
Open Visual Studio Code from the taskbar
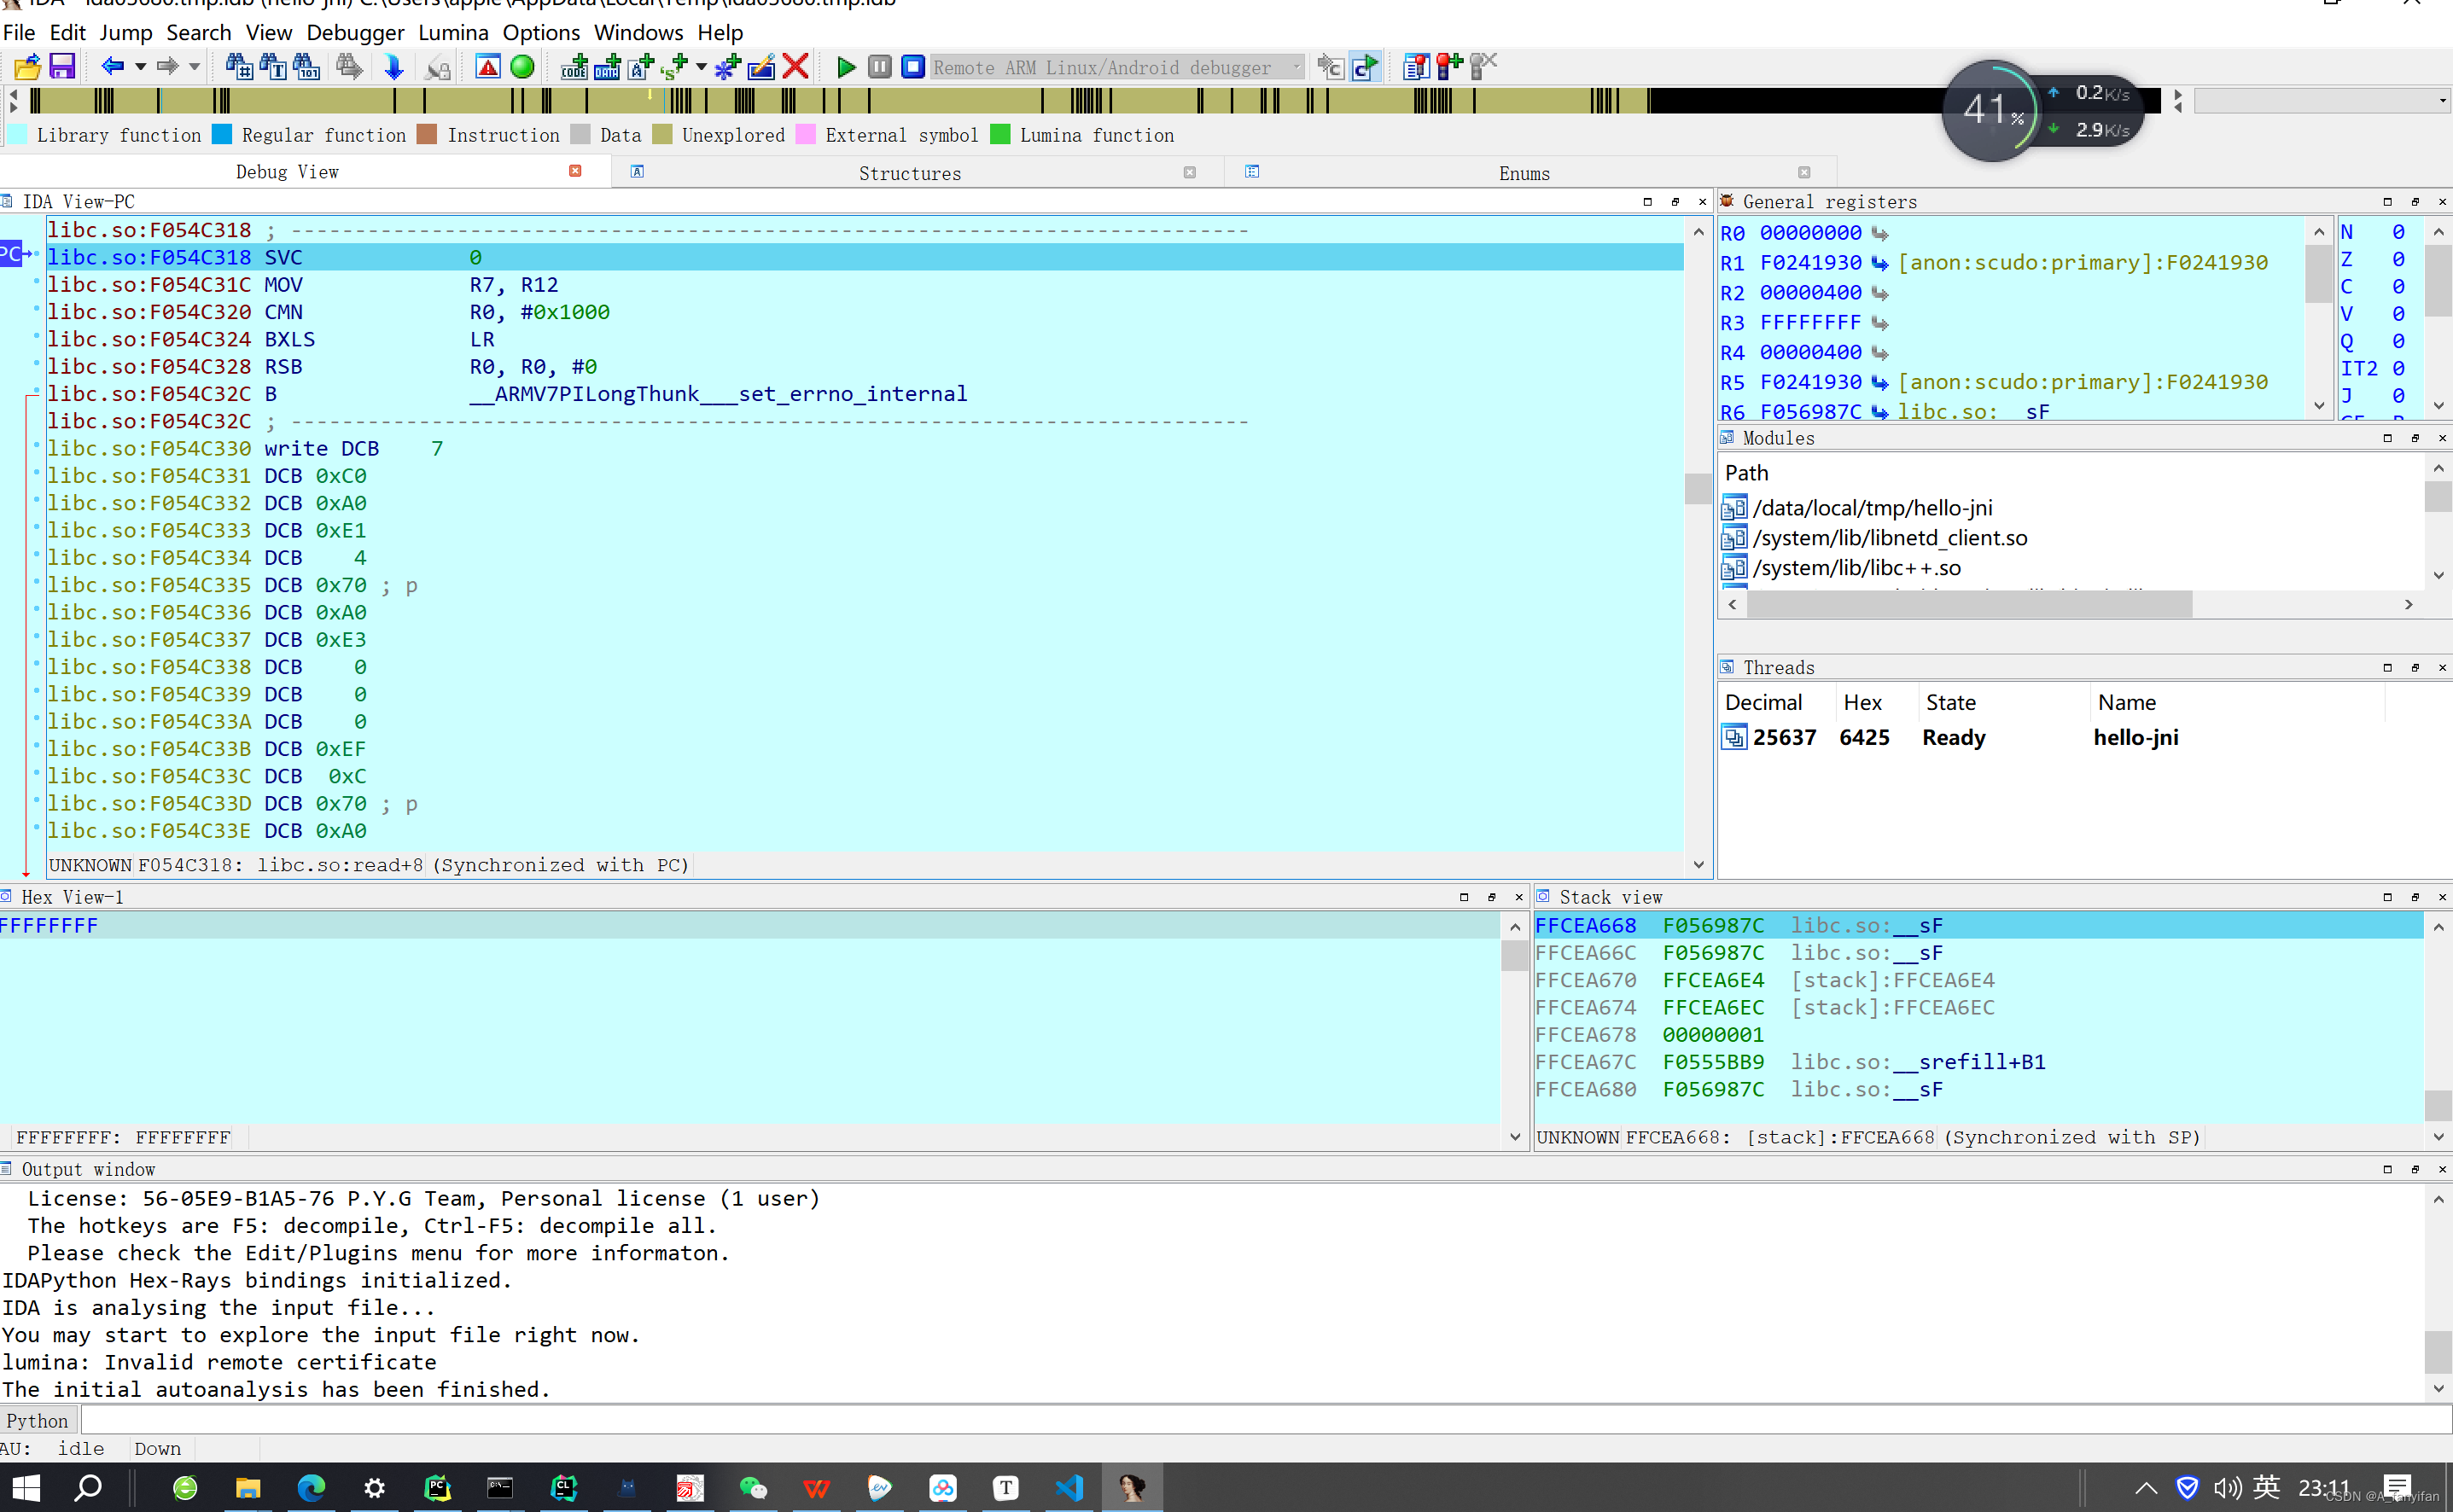point(1070,1488)
